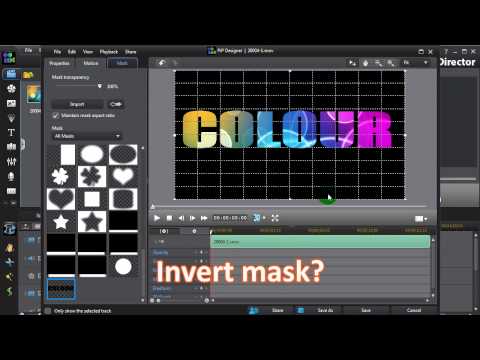The image size is (480, 360).
Task: Choose the hand pan tool above preview
Action: click(x=366, y=63)
